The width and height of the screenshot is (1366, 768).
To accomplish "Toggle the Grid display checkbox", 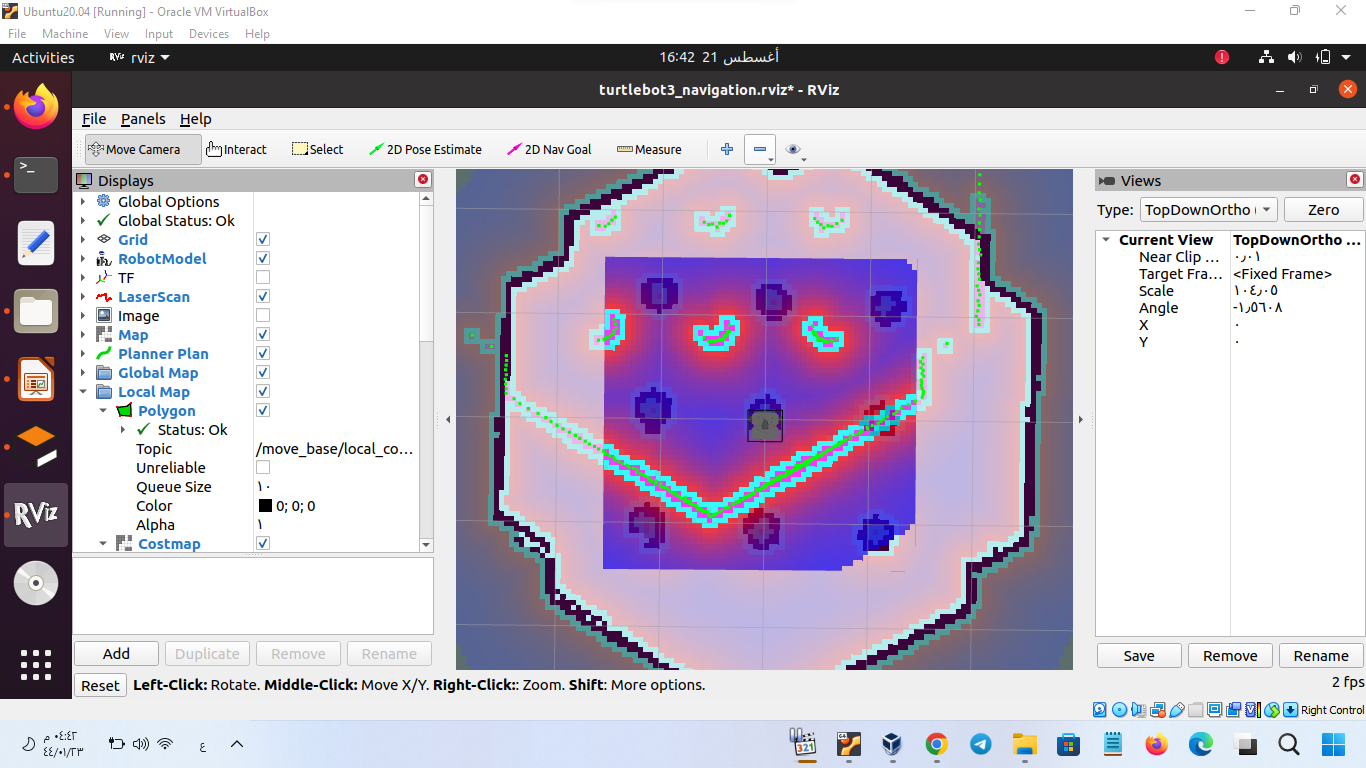I will [263, 240].
